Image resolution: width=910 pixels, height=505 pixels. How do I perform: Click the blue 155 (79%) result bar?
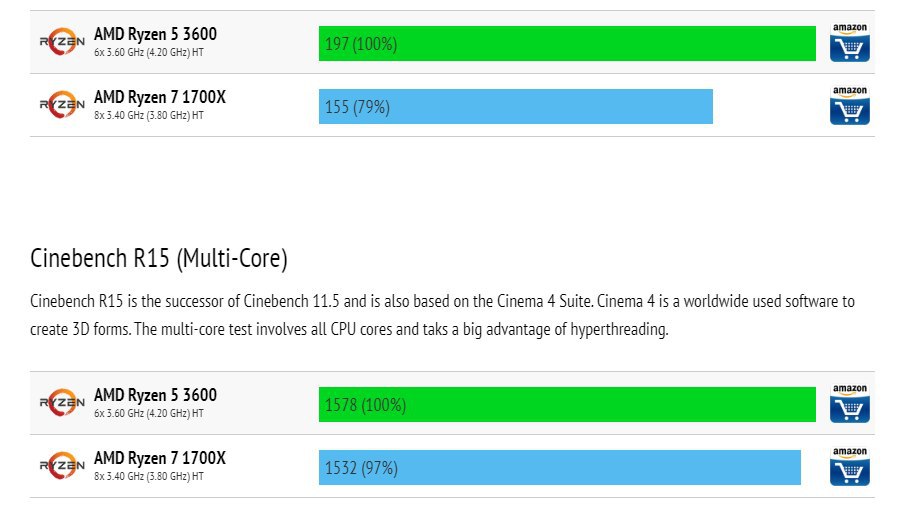(x=515, y=107)
